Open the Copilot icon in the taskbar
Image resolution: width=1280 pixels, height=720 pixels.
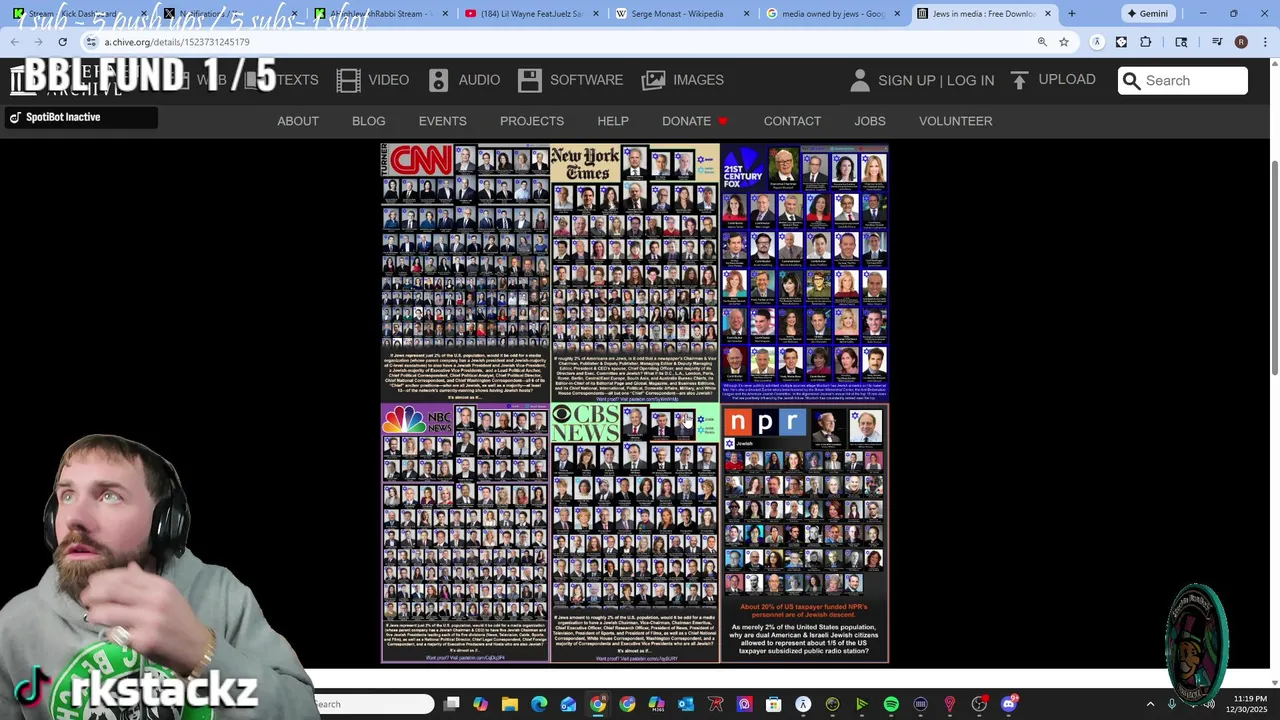point(481,704)
